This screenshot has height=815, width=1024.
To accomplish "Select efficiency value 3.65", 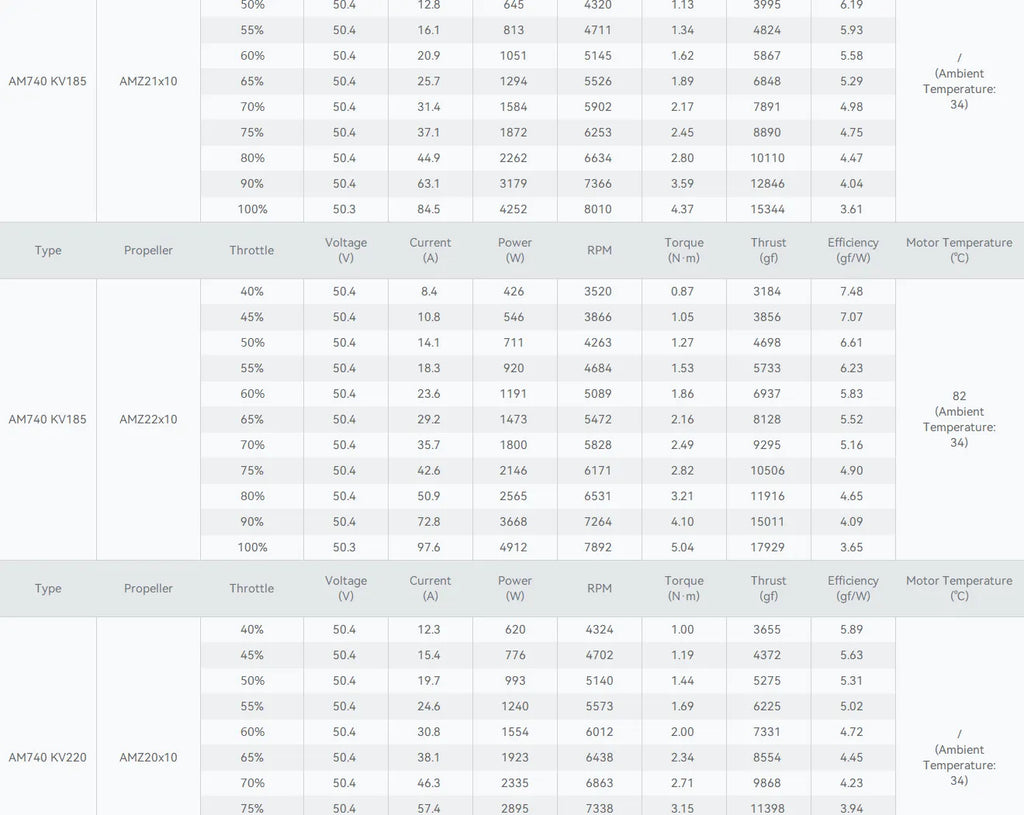I will pos(852,547).
